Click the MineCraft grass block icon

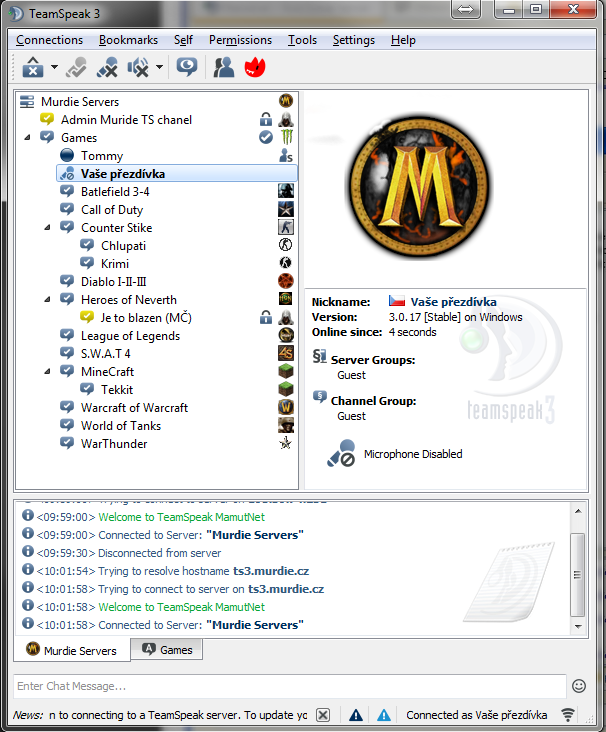286,372
